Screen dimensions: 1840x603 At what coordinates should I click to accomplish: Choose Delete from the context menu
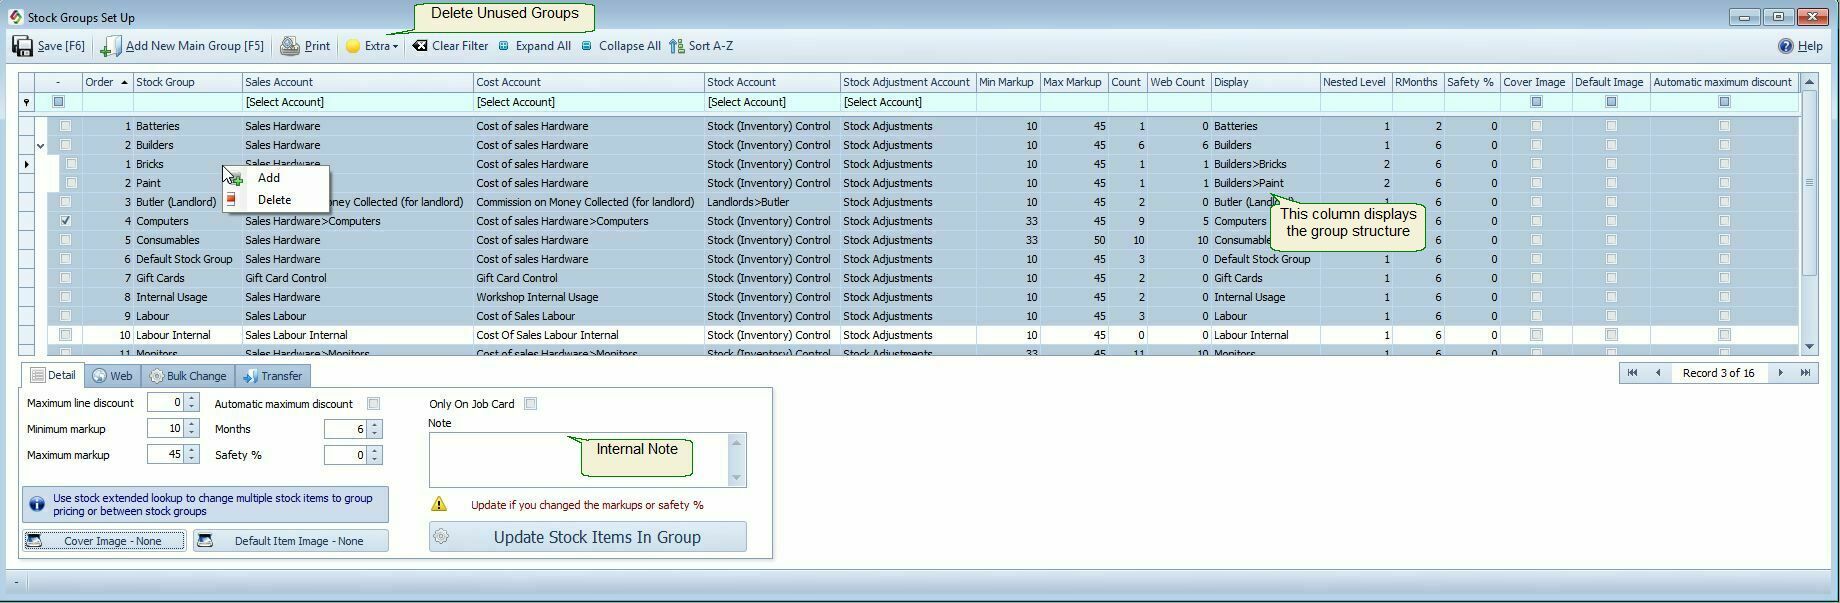(x=274, y=200)
